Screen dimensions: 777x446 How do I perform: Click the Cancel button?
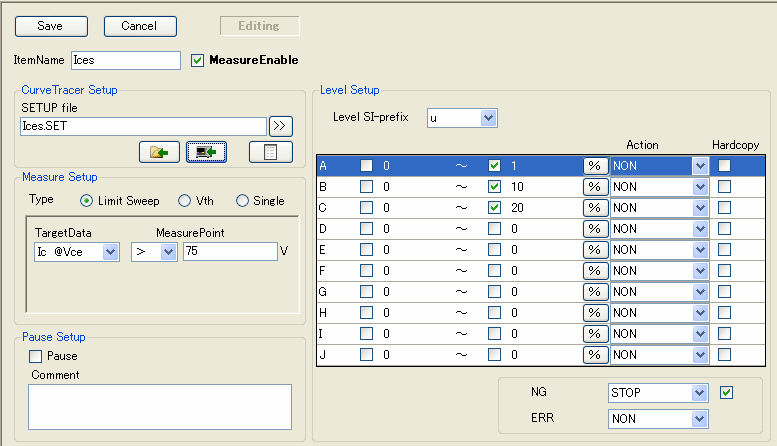[140, 26]
